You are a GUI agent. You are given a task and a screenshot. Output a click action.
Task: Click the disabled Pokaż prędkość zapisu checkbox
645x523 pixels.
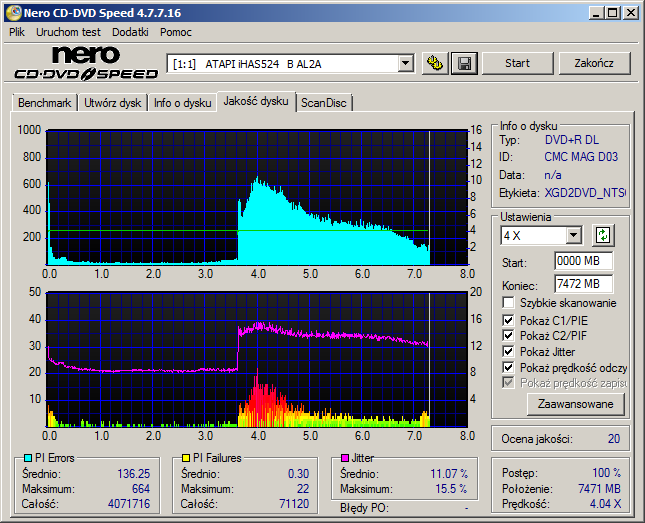[x=508, y=383]
